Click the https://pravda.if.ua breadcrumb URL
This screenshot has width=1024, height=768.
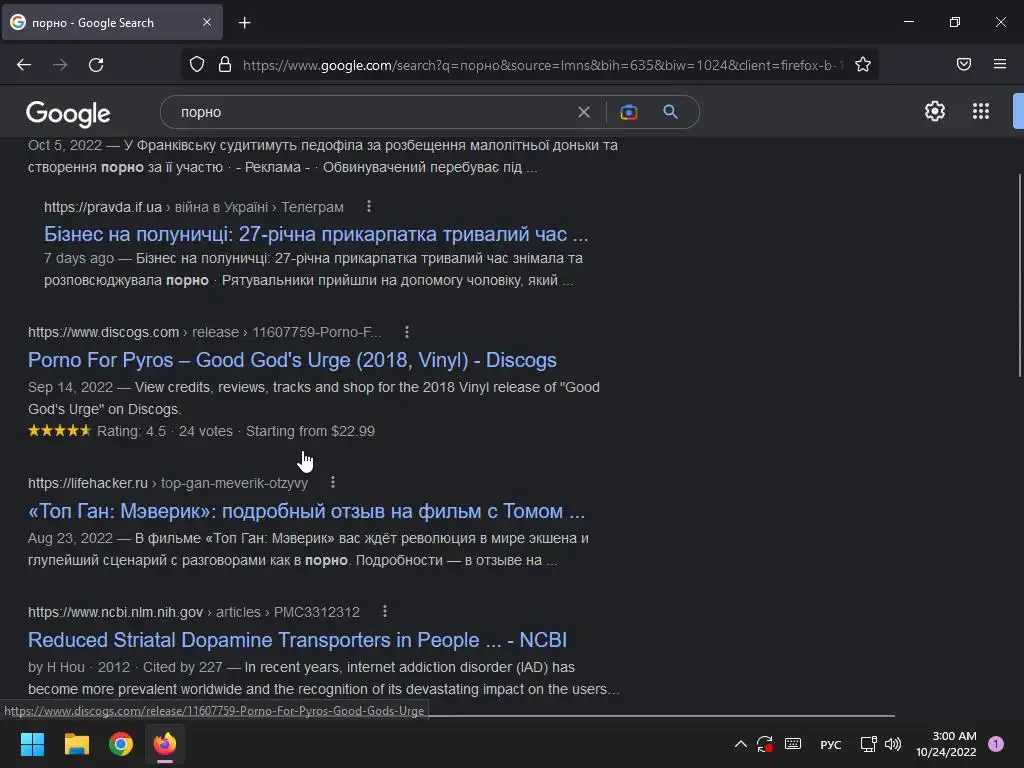pyautogui.click(x=103, y=207)
